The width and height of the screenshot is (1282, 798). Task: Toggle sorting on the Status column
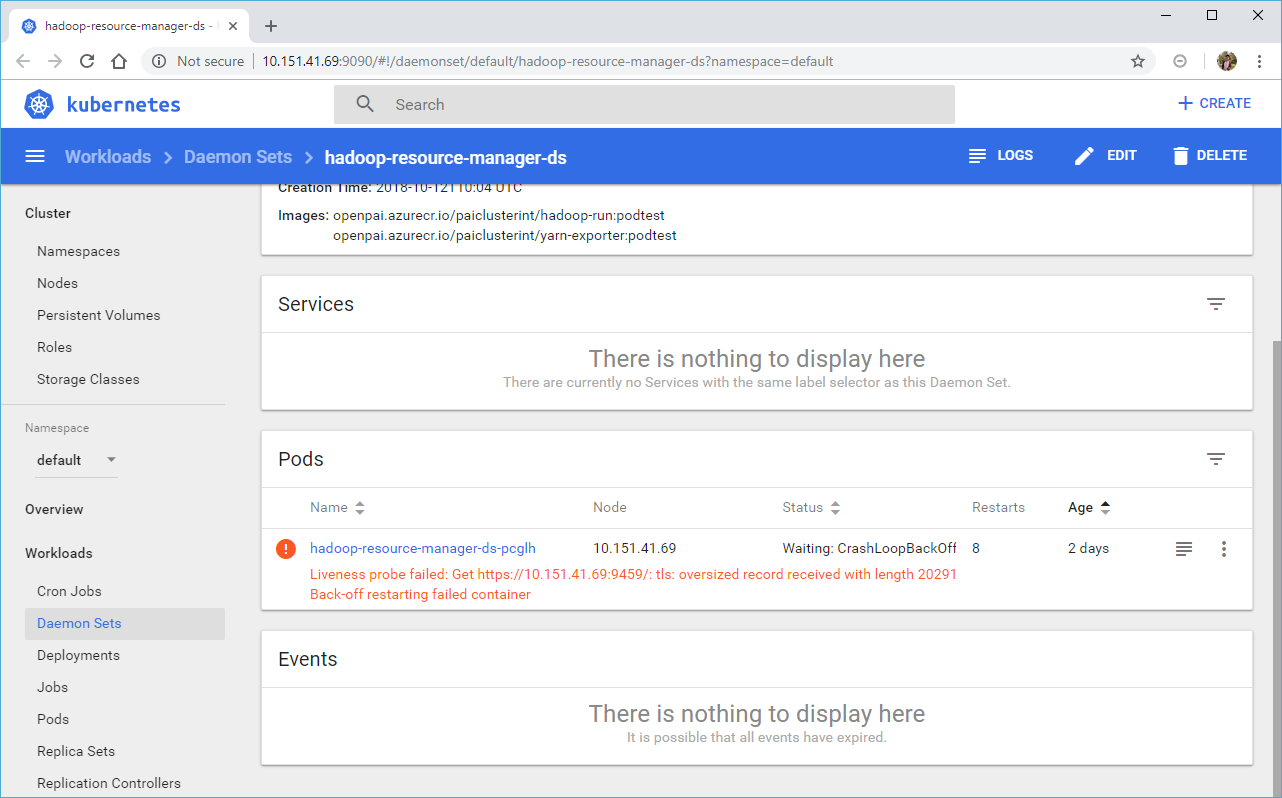pos(834,507)
